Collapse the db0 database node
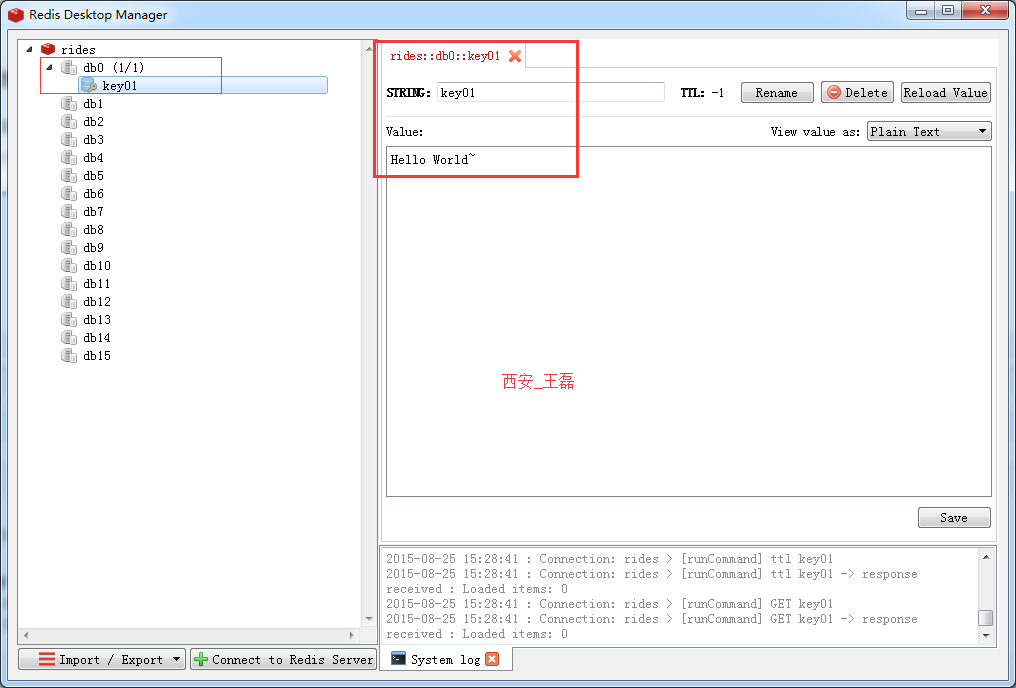The image size is (1016, 688). (49, 67)
